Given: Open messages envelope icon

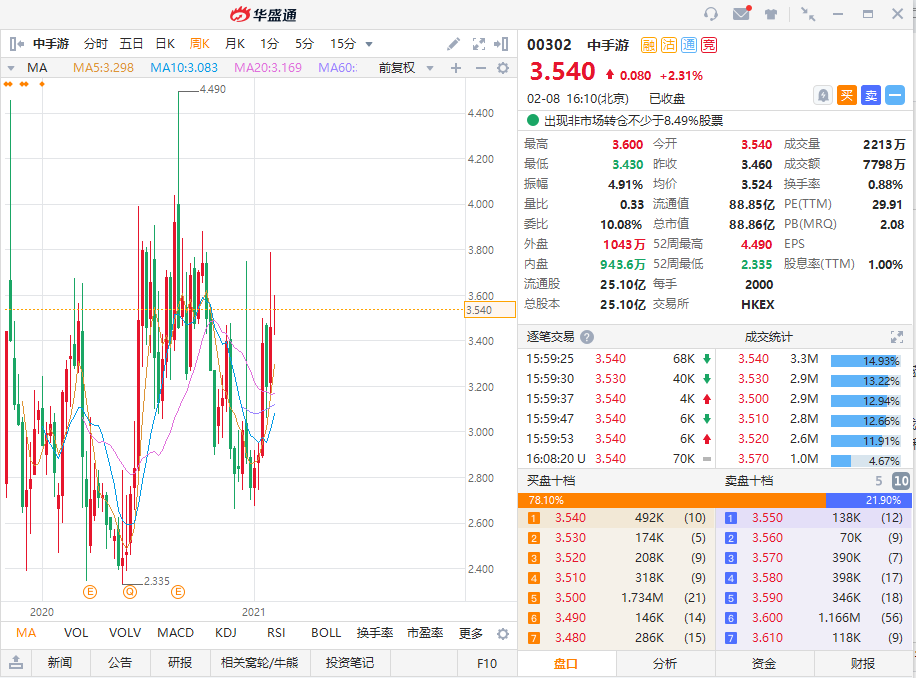Looking at the screenshot, I should coord(741,13).
